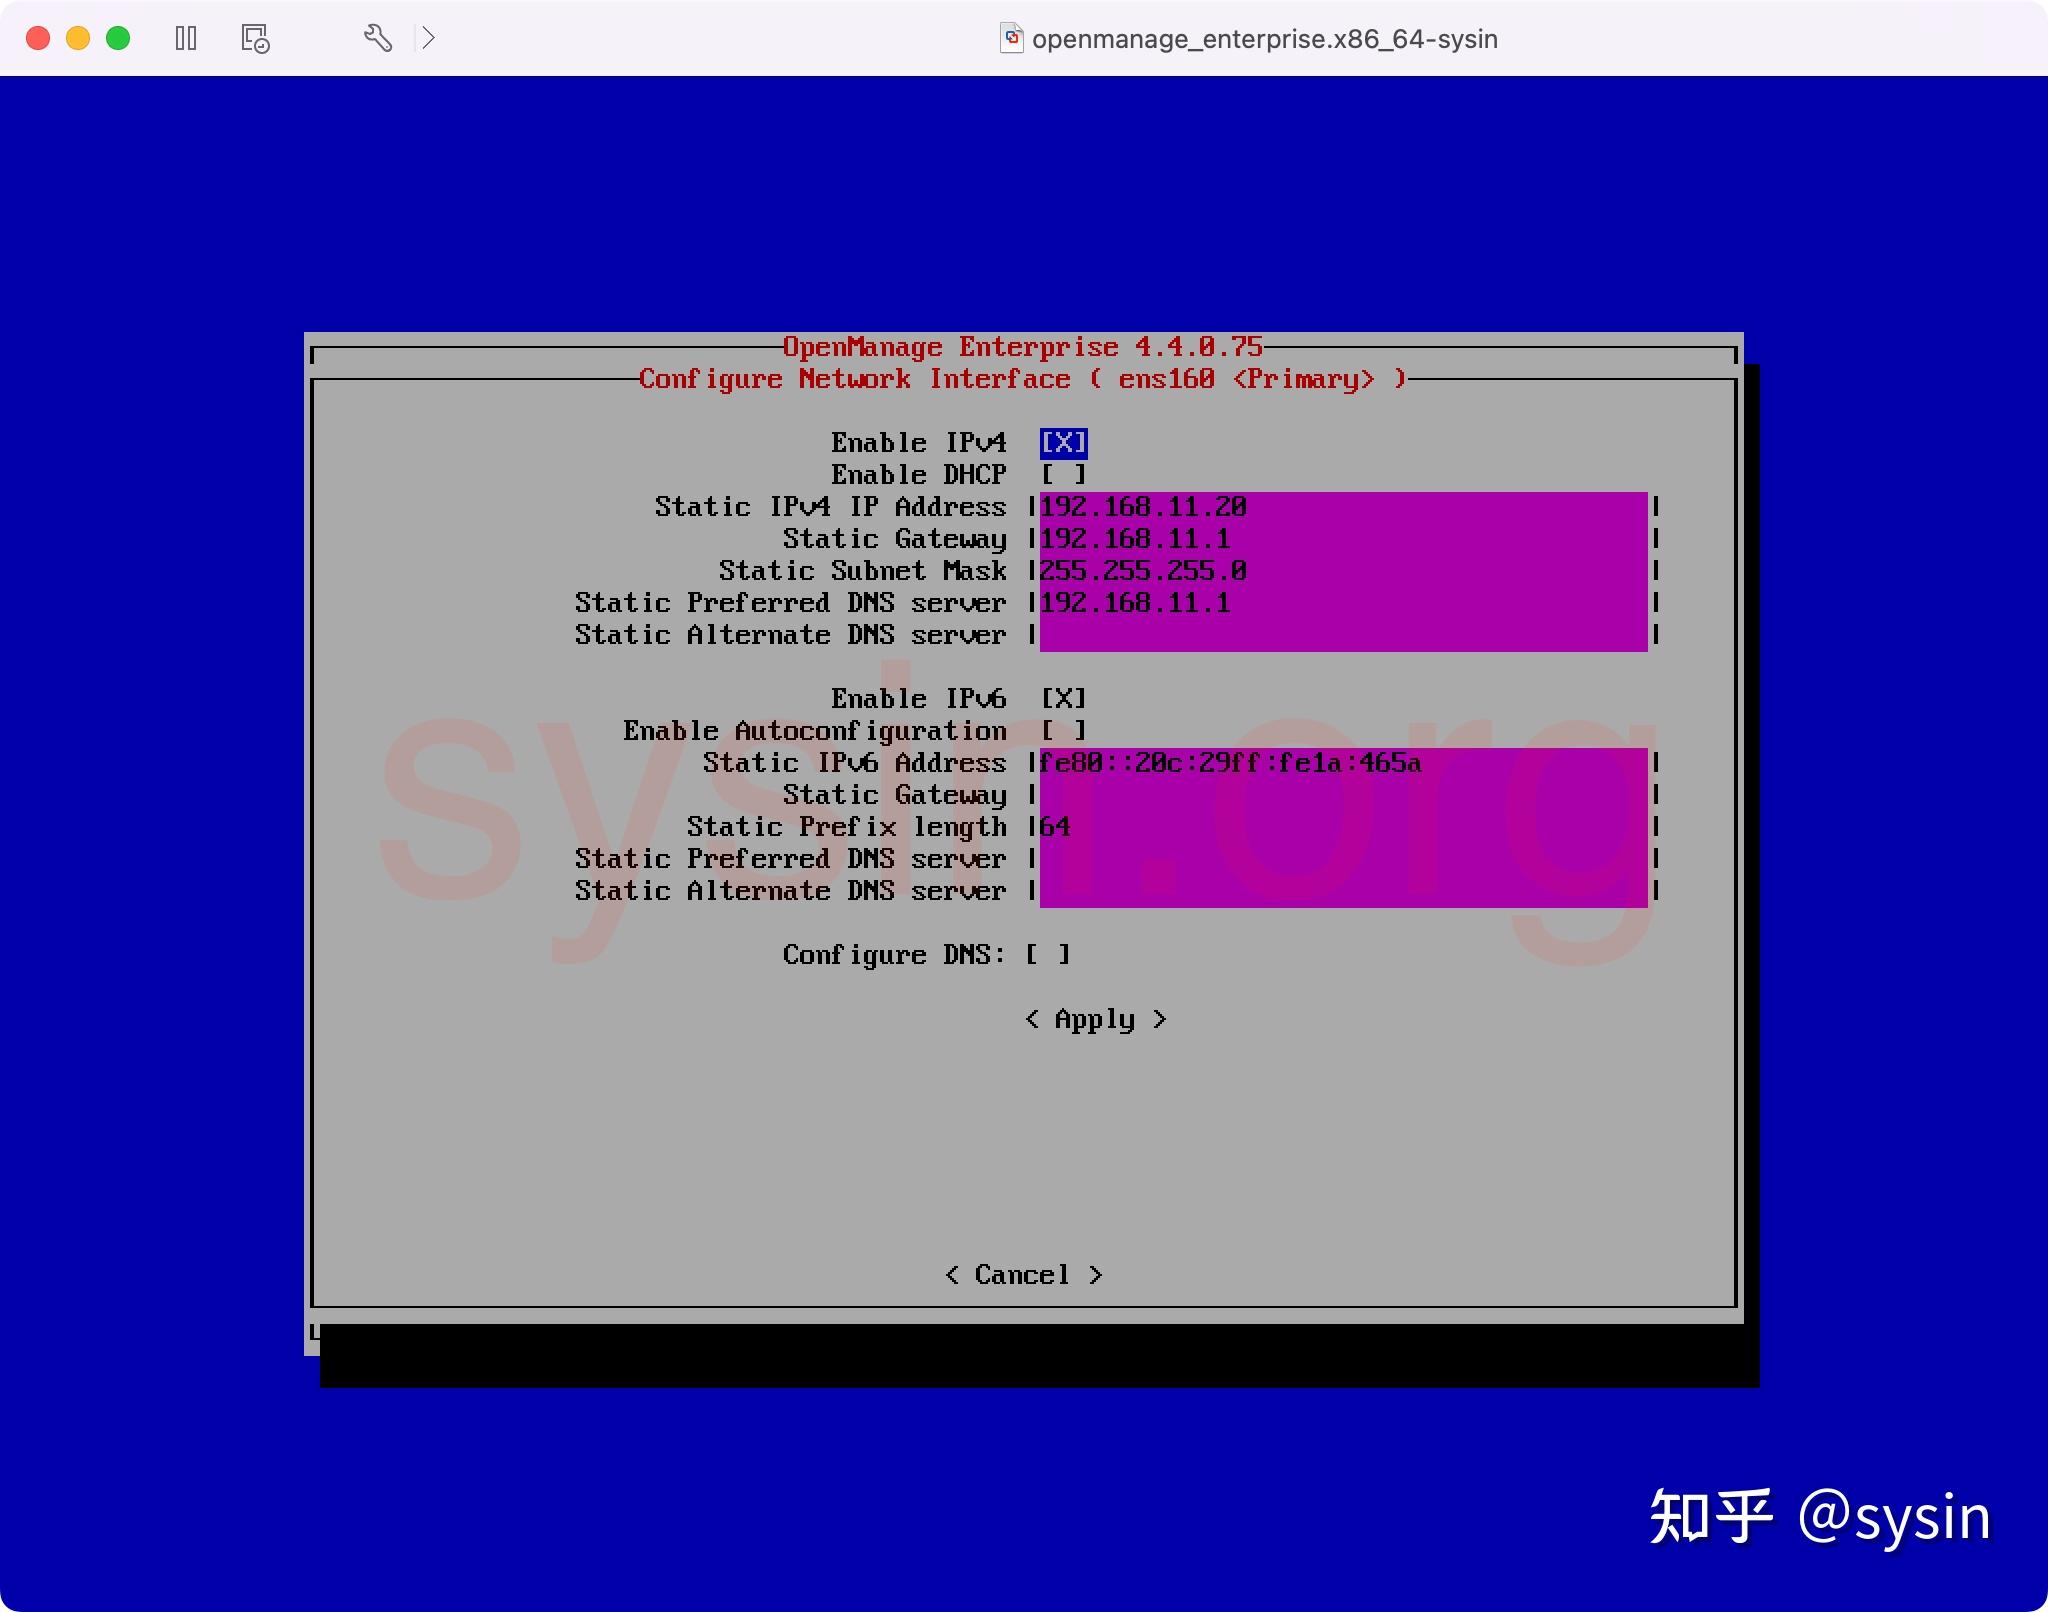Select the Apply button
This screenshot has width=2048, height=1612.
[1095, 1019]
